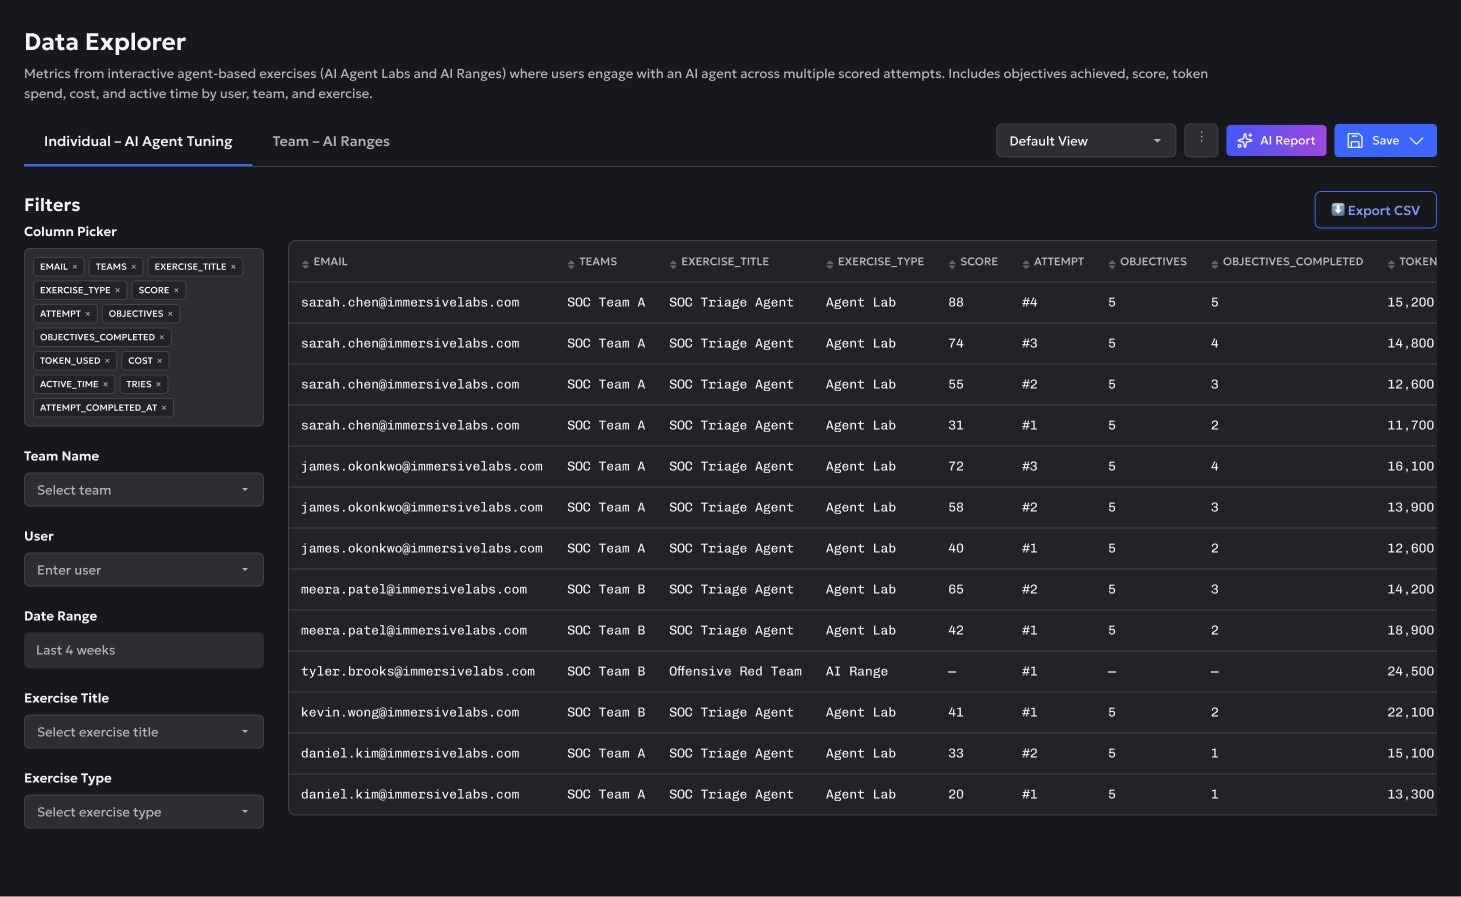1461x897 pixels.
Task: Expand the Save options chevron
Action: [x=1417, y=141]
